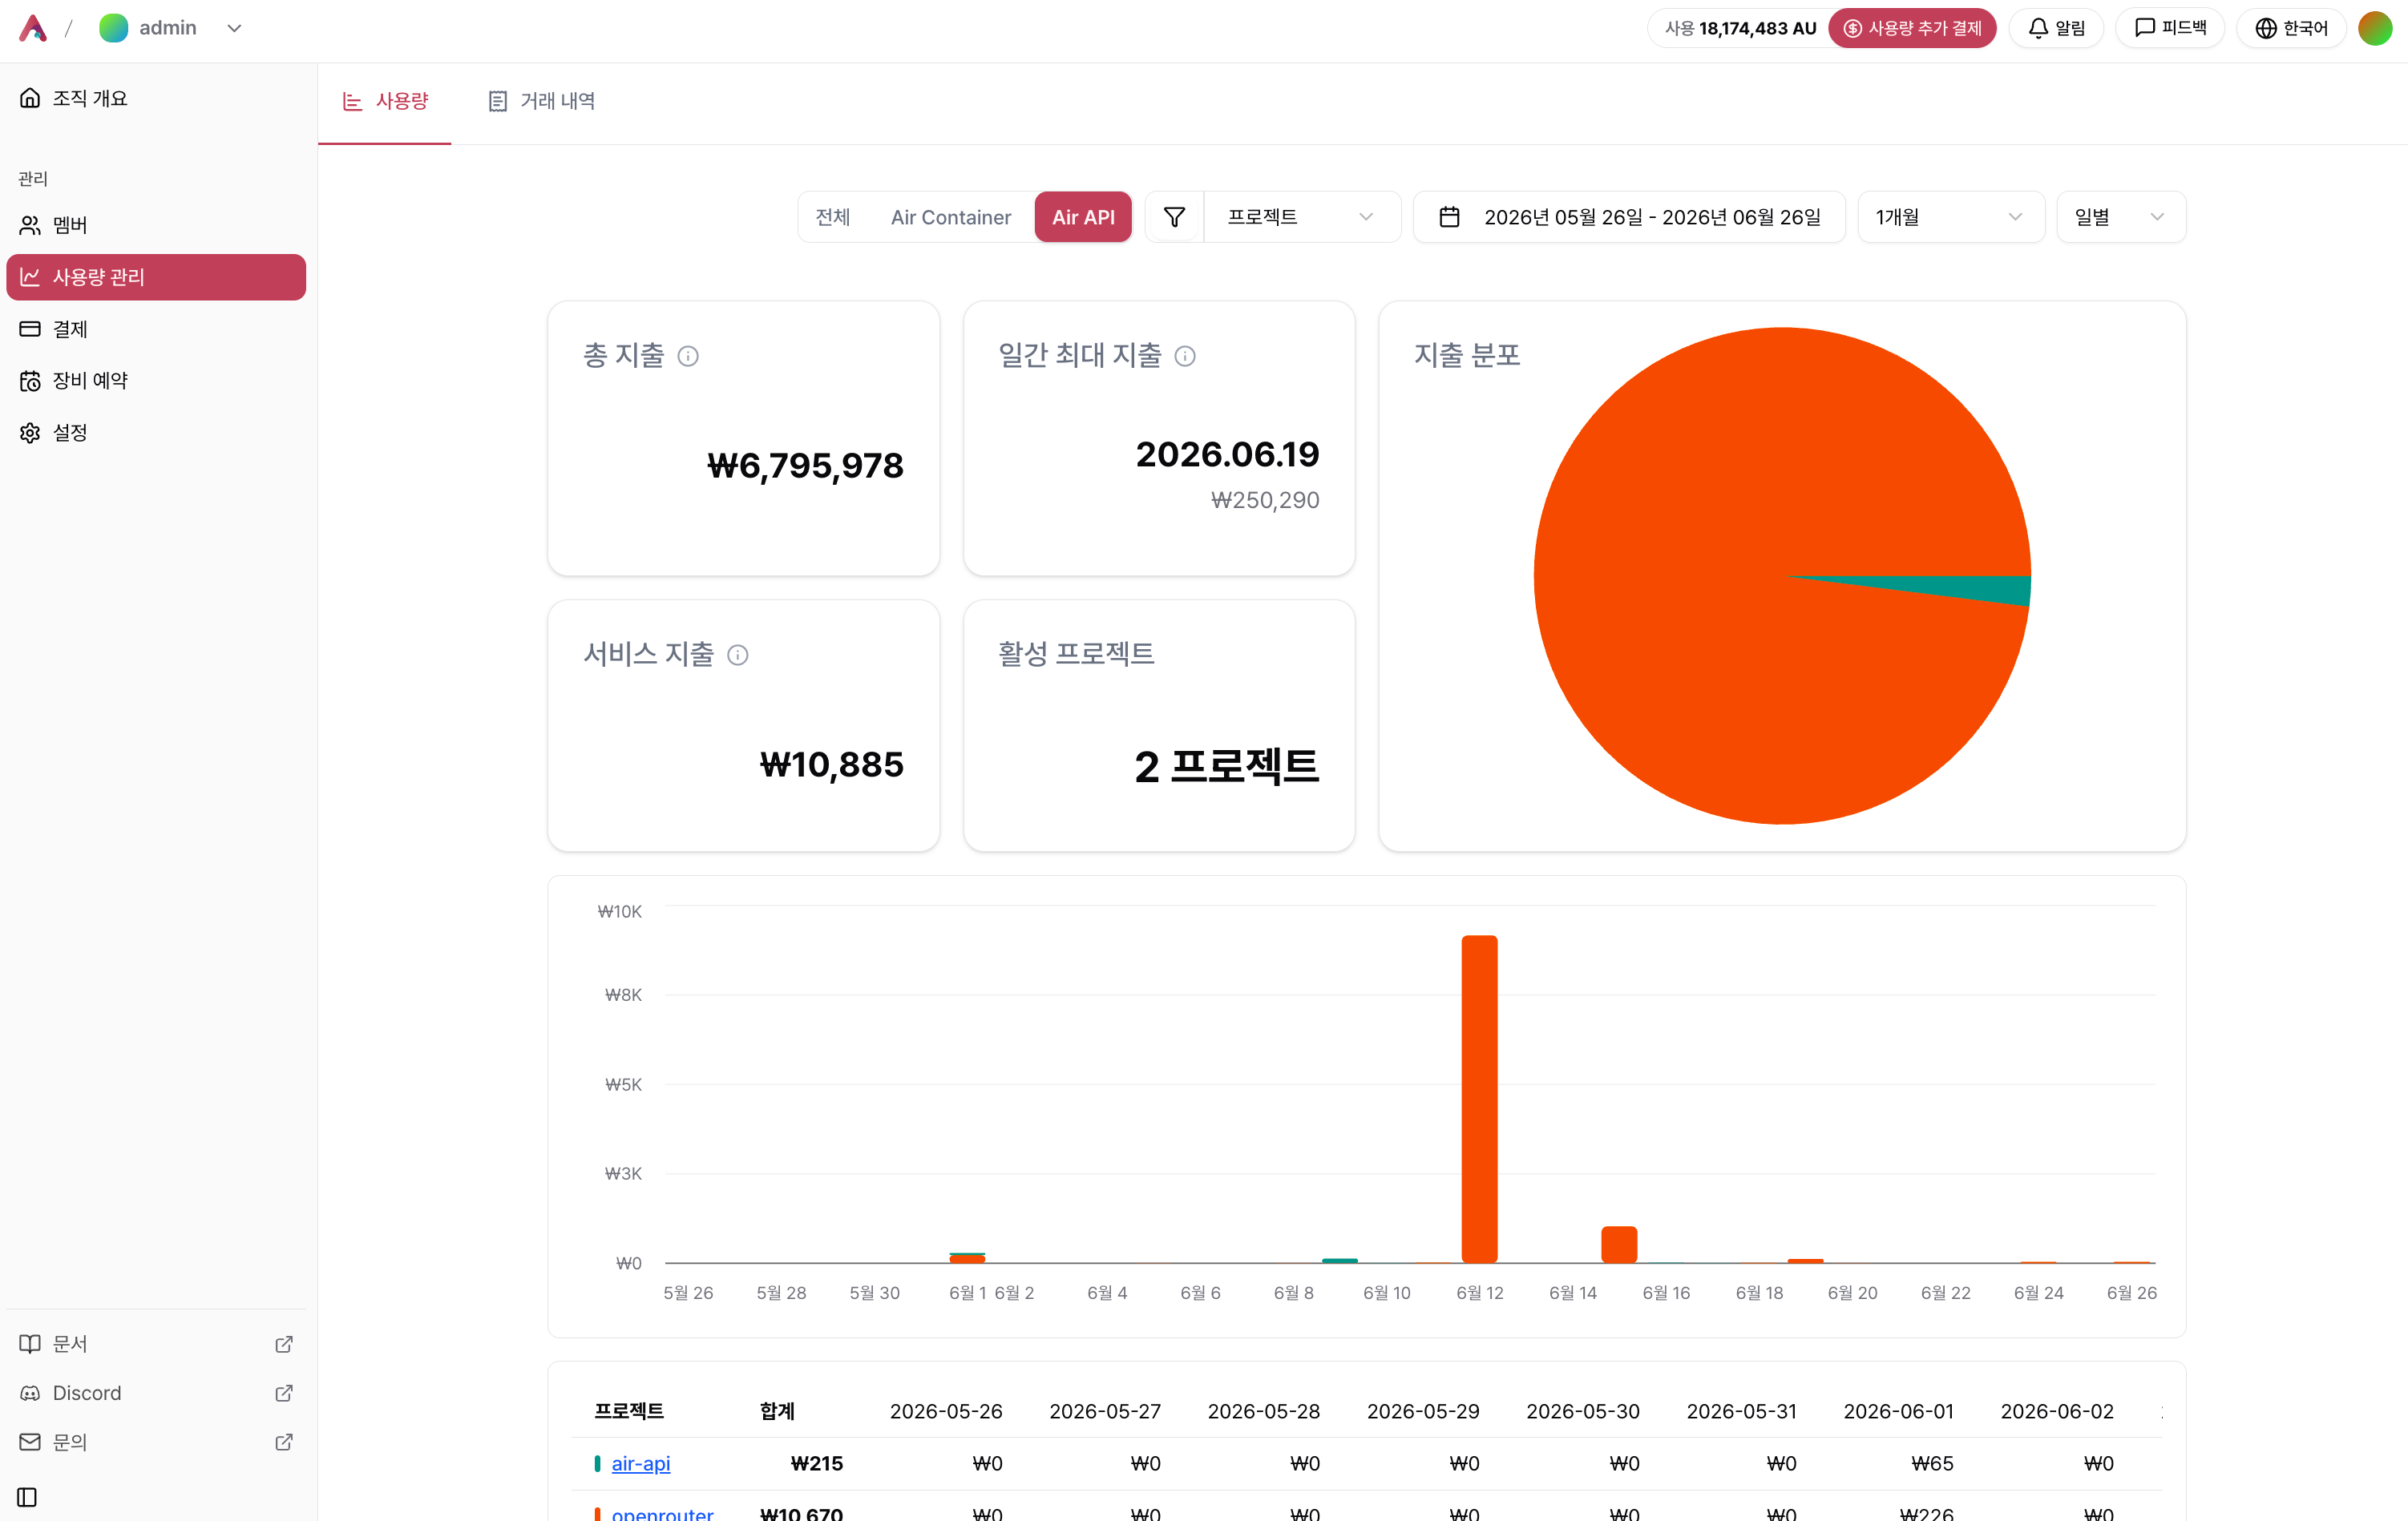Click the bell icon in 알림
The image size is (2408, 1521).
[2038, 28]
